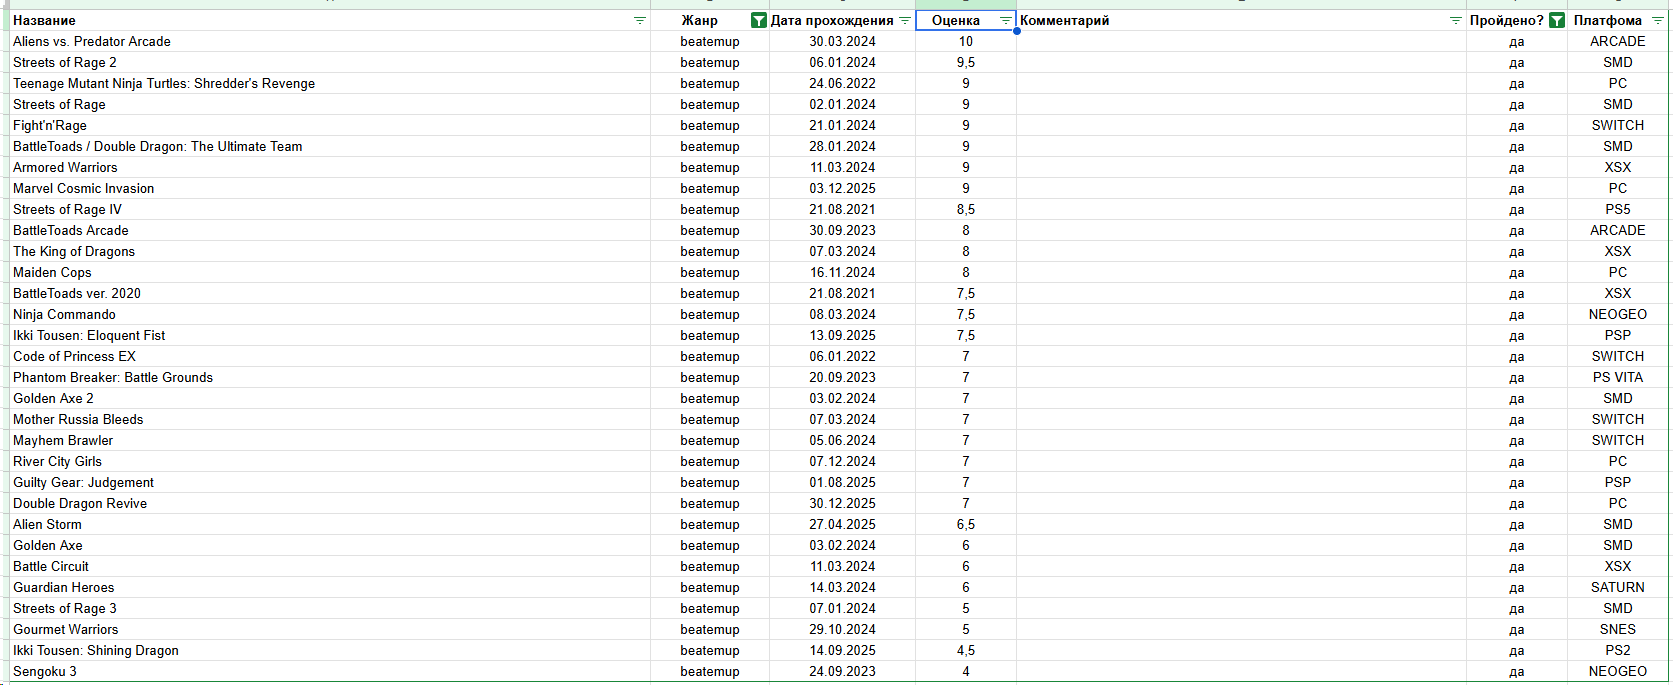Screen dimensions: 1673x685
Task: Open the Комментарий column filter icon
Action: pyautogui.click(x=1455, y=20)
